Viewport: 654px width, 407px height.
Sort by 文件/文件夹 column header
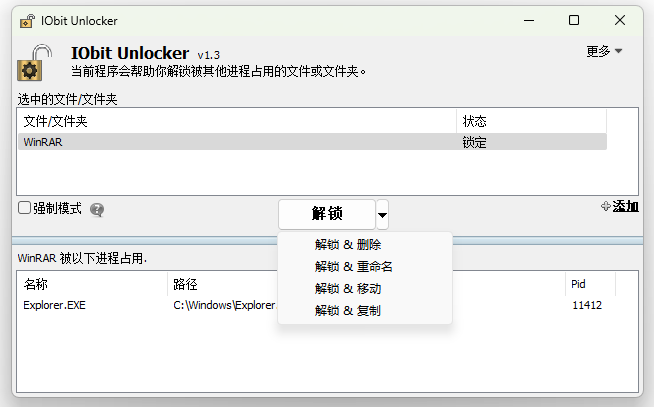(x=237, y=121)
